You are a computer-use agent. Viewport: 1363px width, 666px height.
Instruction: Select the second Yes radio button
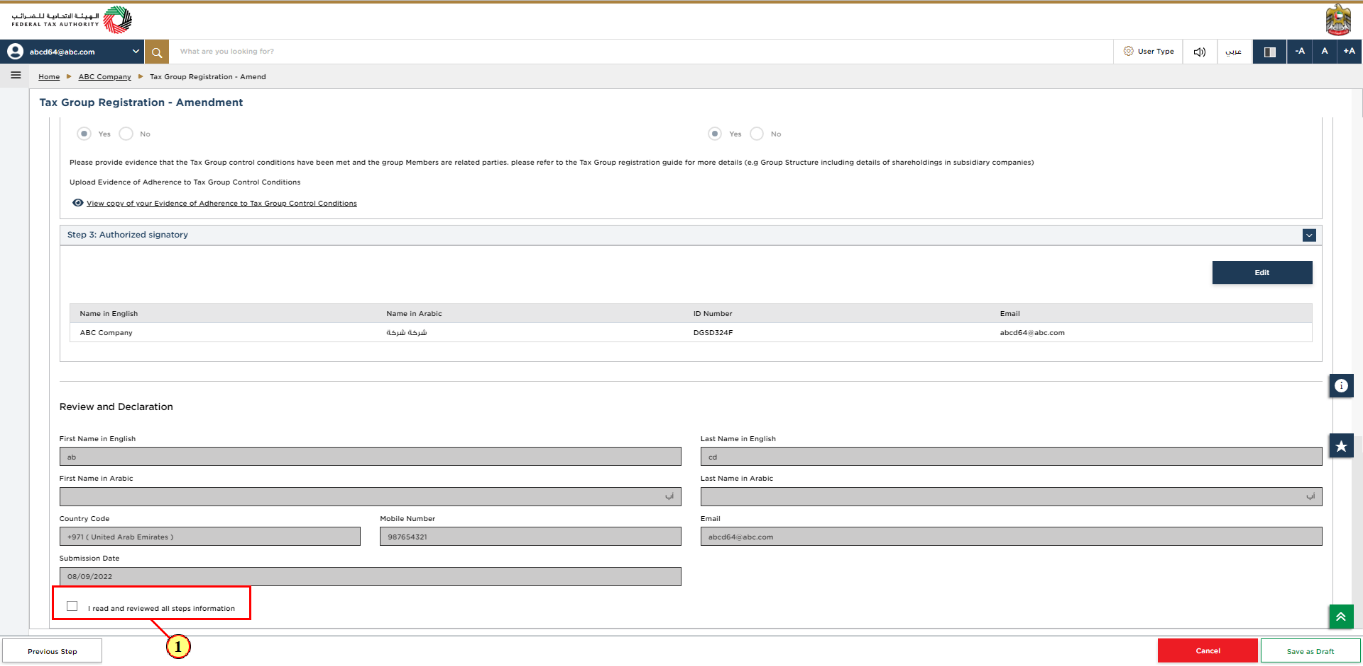coord(715,134)
